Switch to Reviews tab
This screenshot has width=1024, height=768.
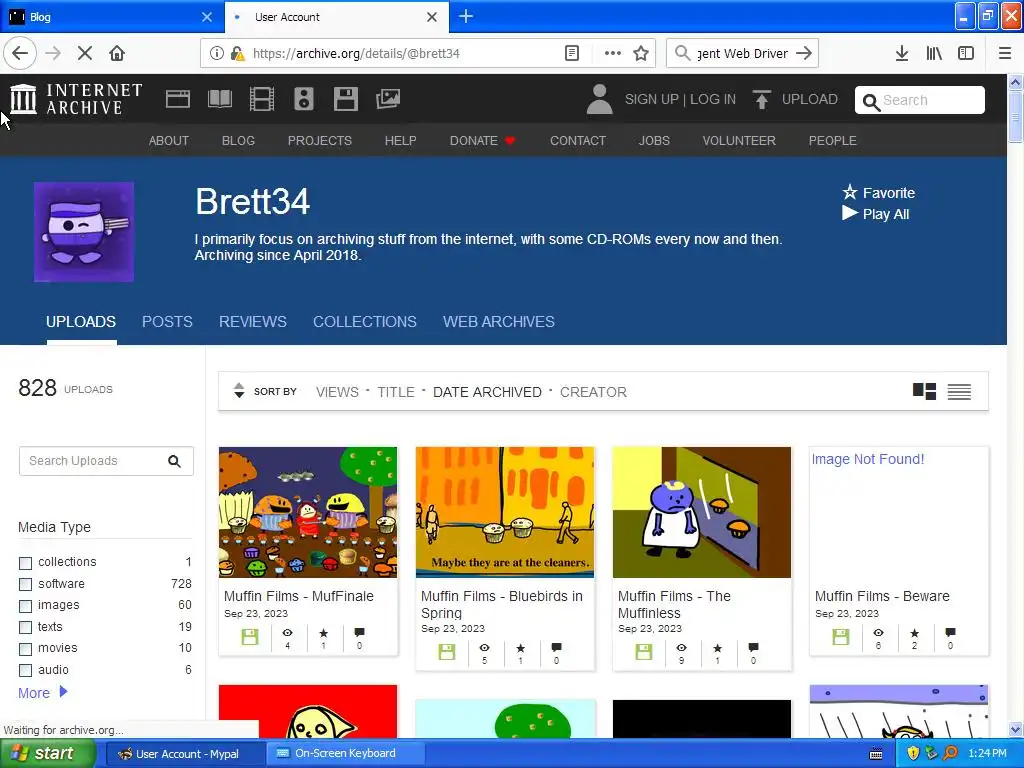coord(253,321)
